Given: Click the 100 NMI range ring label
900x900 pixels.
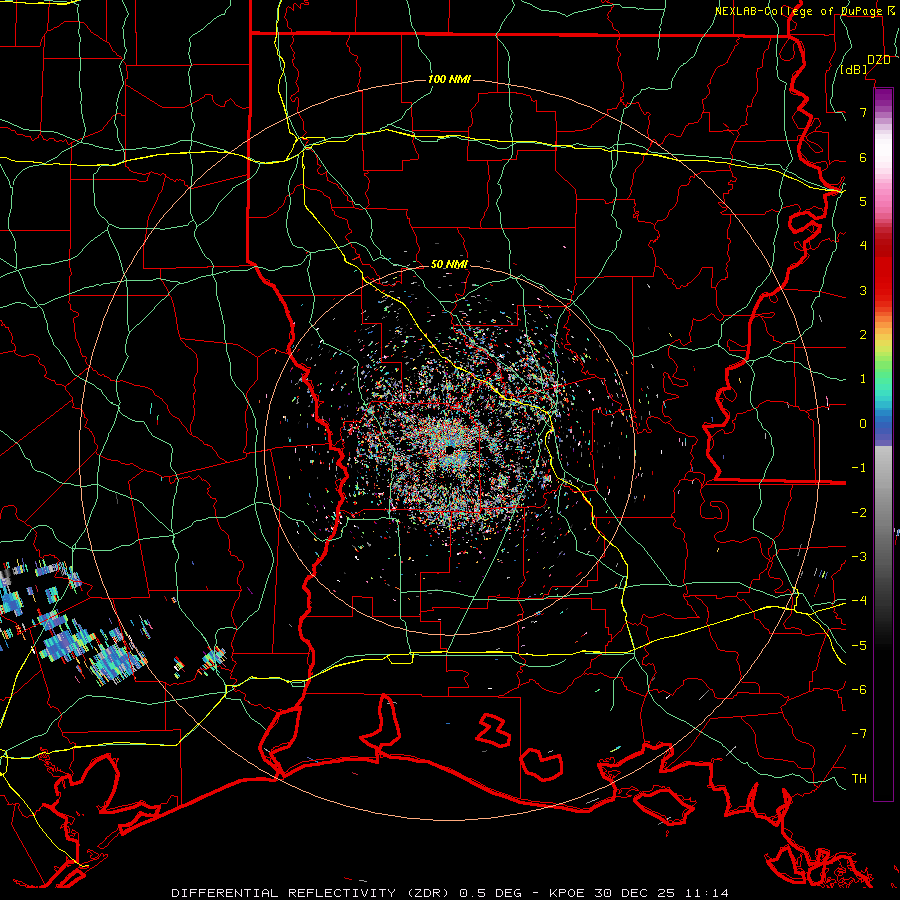Looking at the screenshot, I should [x=449, y=79].
